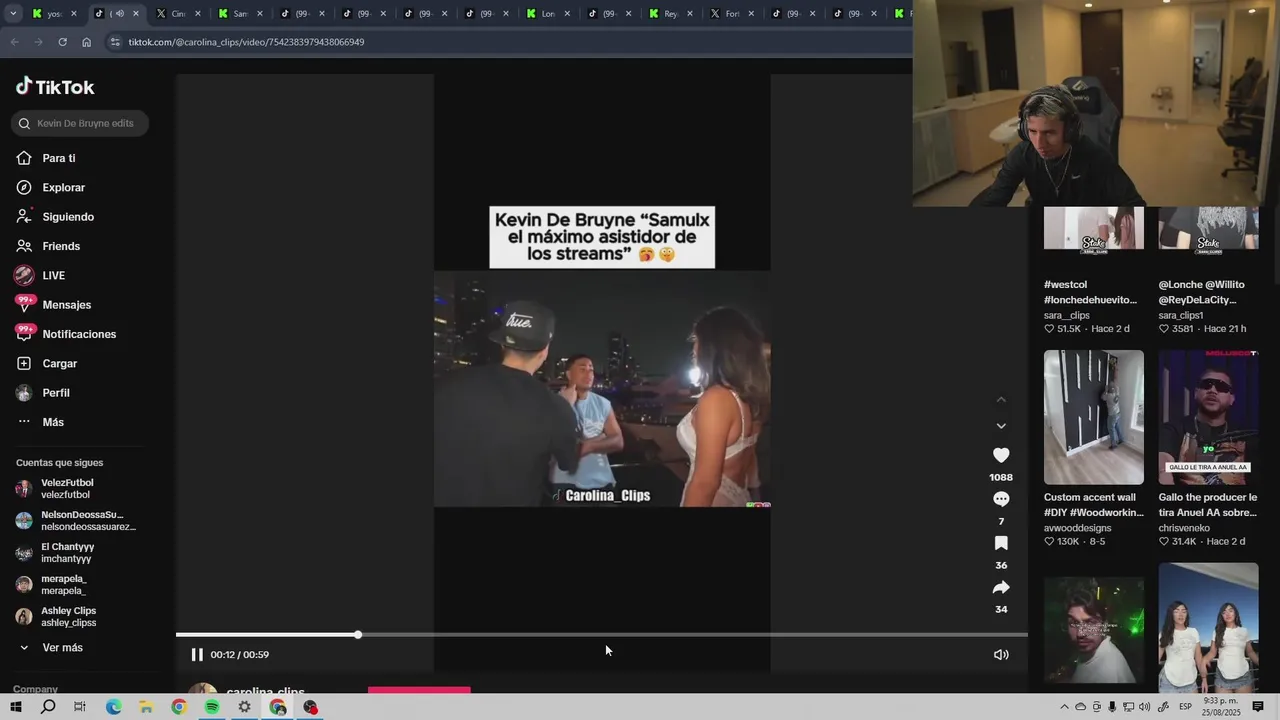The image size is (1280, 720).
Task: Mute the video volume
Action: [x=1001, y=654]
